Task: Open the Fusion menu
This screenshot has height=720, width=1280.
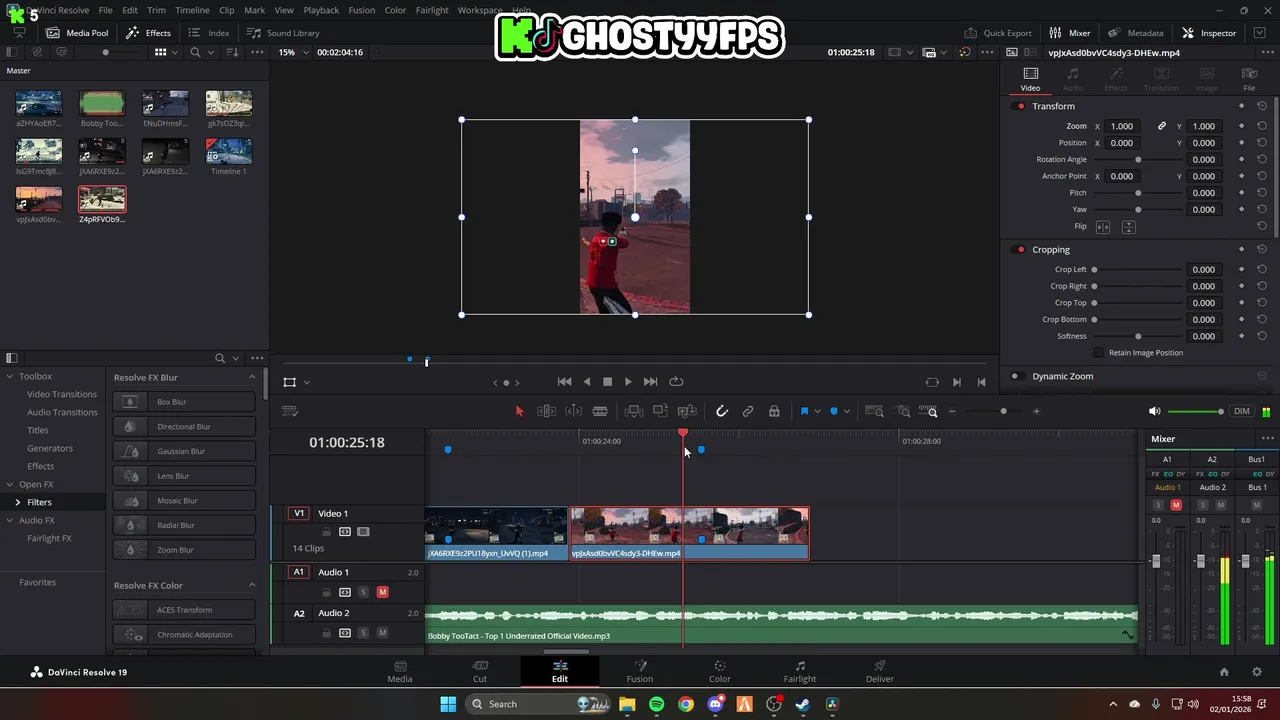Action: click(x=361, y=10)
